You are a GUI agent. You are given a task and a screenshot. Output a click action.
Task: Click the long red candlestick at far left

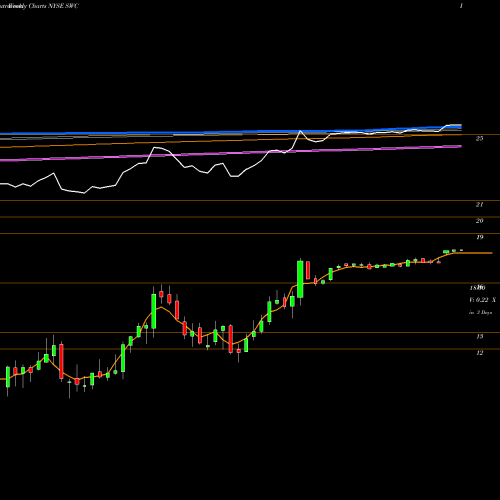tap(61, 361)
